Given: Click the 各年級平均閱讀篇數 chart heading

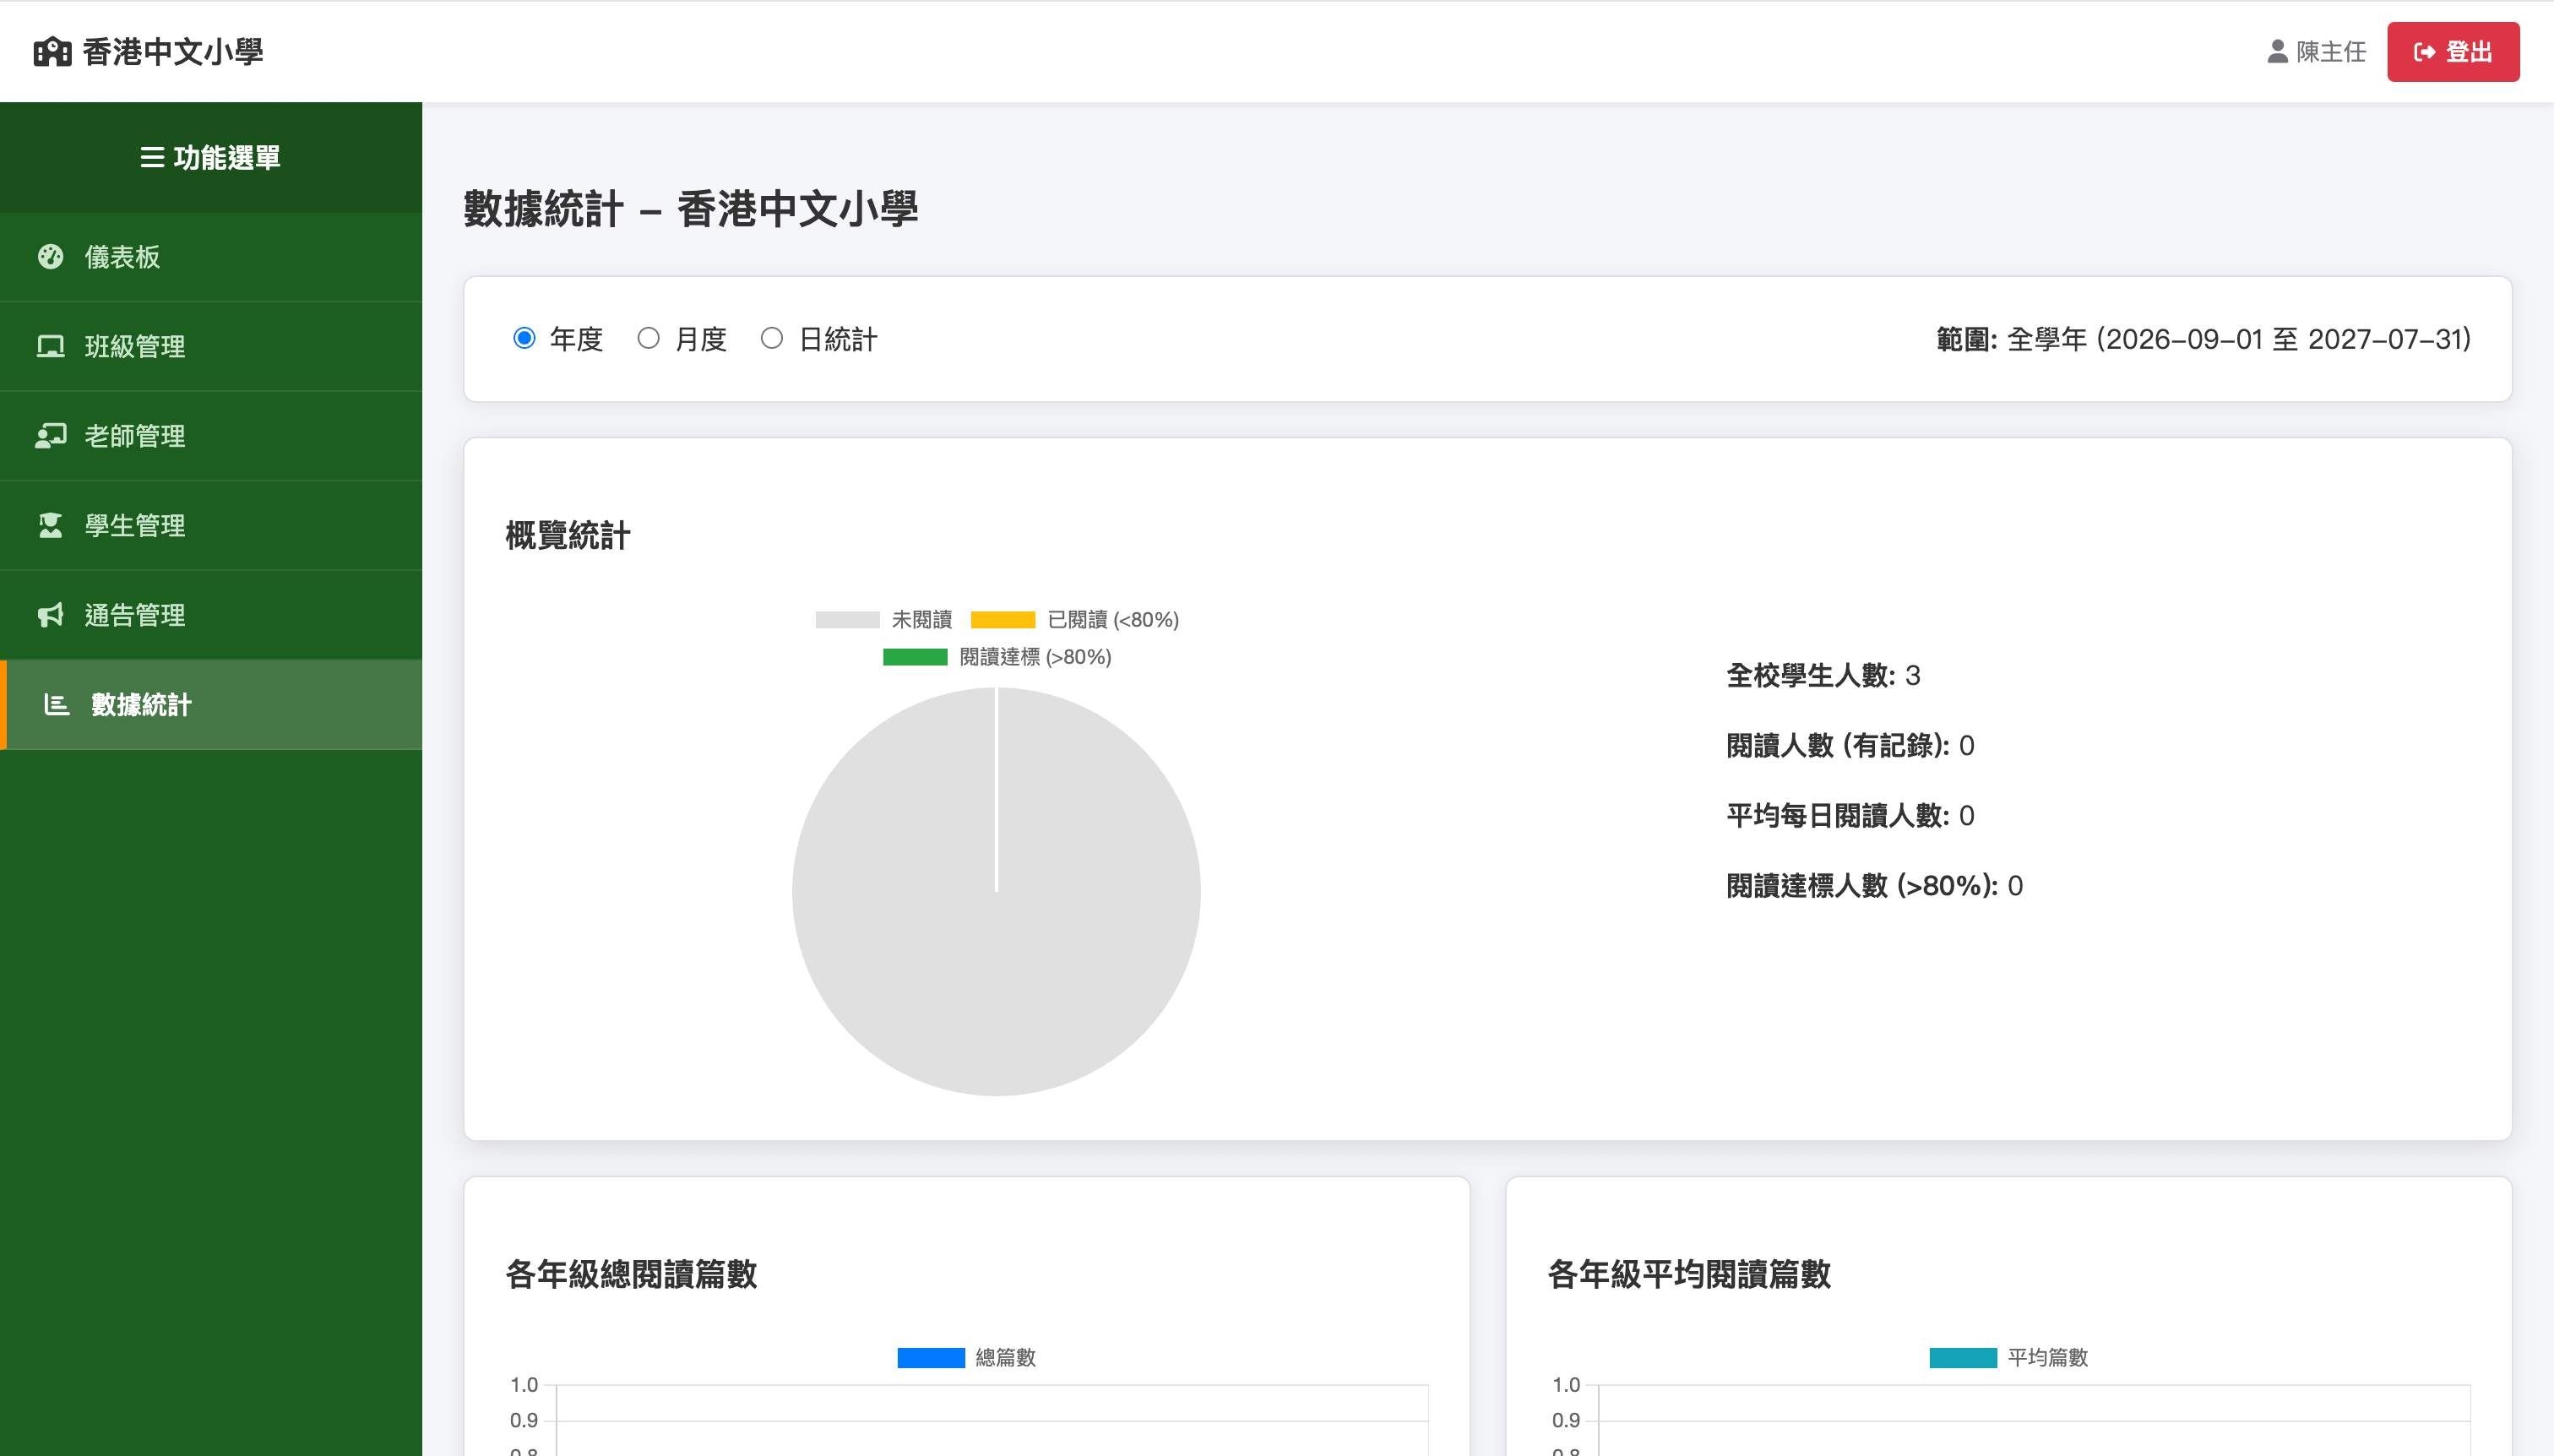Looking at the screenshot, I should pos(1689,1274).
